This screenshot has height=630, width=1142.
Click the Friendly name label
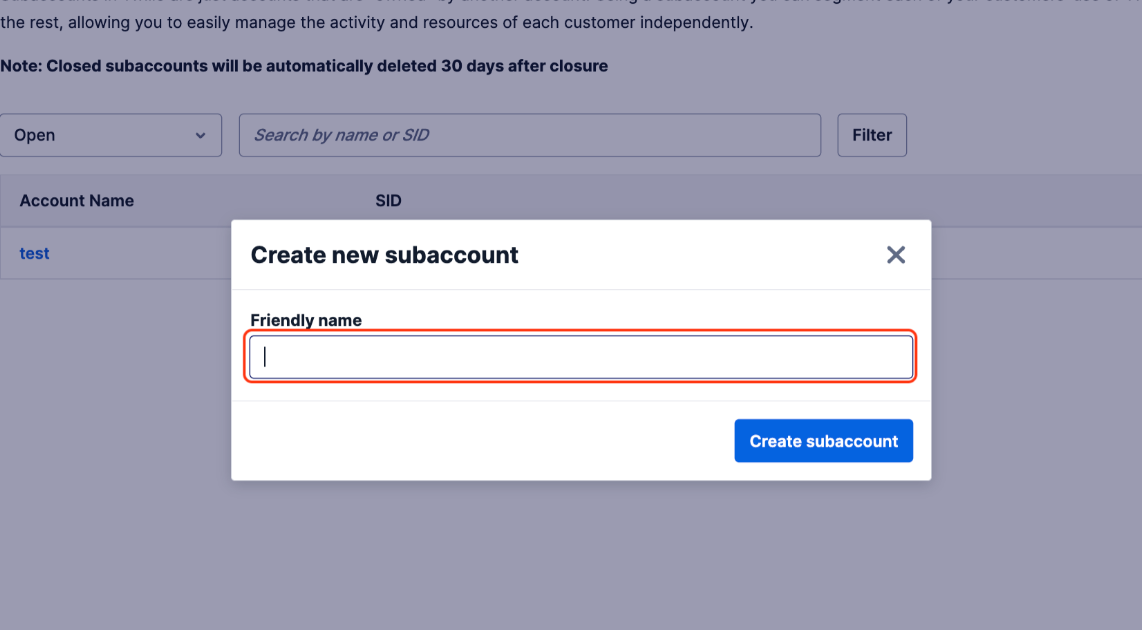(306, 320)
